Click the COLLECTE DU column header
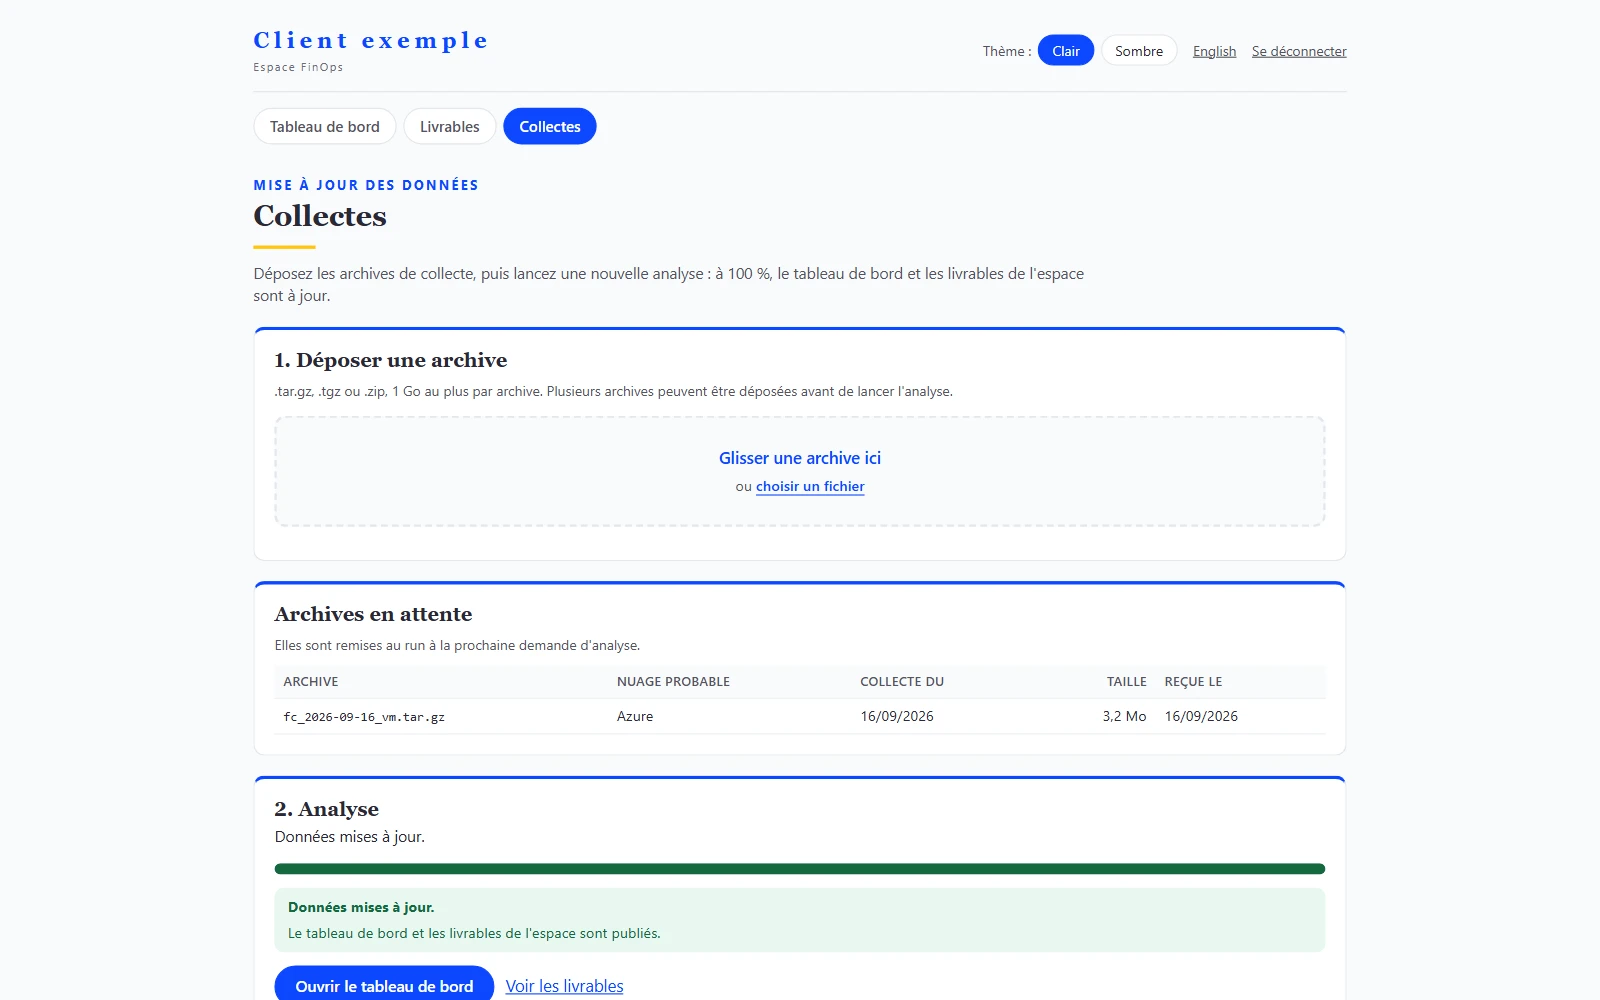Image resolution: width=1600 pixels, height=1000 pixels. pyautogui.click(x=902, y=682)
